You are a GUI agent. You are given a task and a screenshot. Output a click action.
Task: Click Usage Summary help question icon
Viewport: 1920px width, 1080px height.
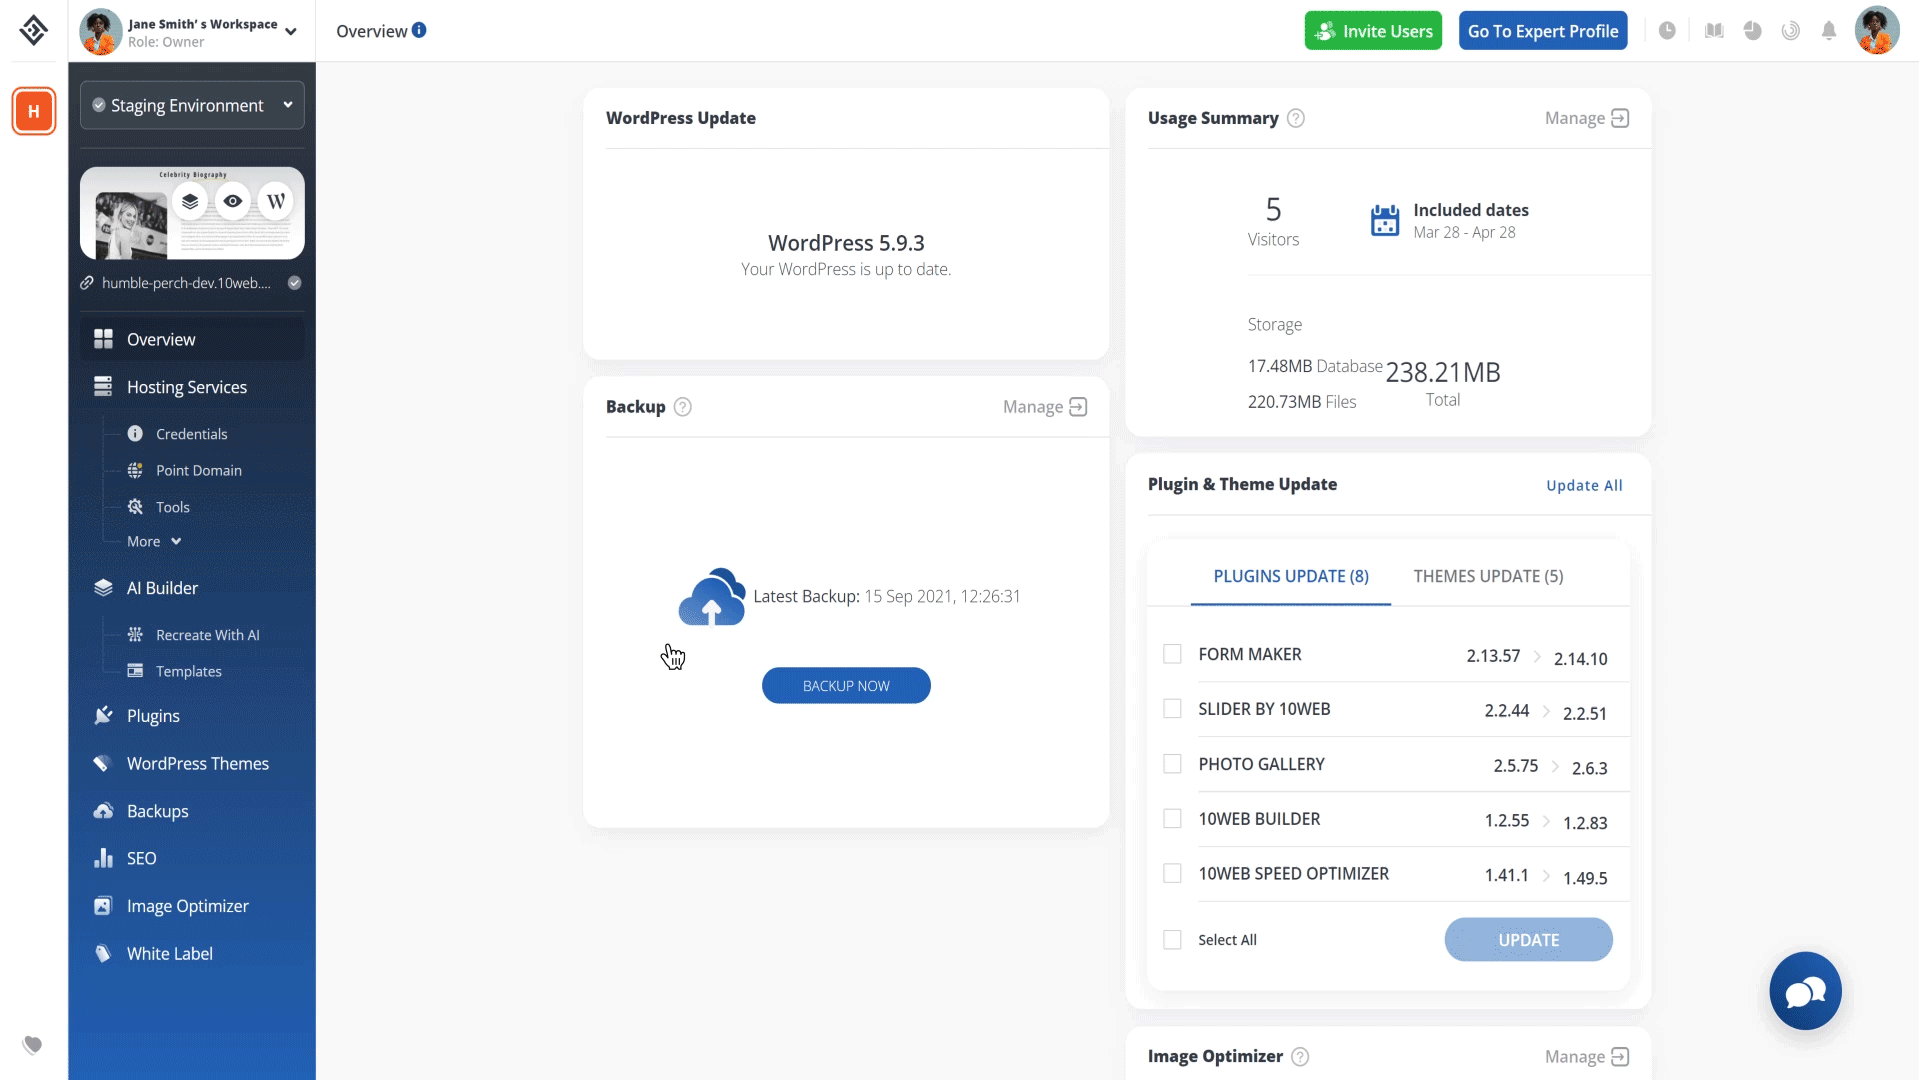pyautogui.click(x=1296, y=118)
